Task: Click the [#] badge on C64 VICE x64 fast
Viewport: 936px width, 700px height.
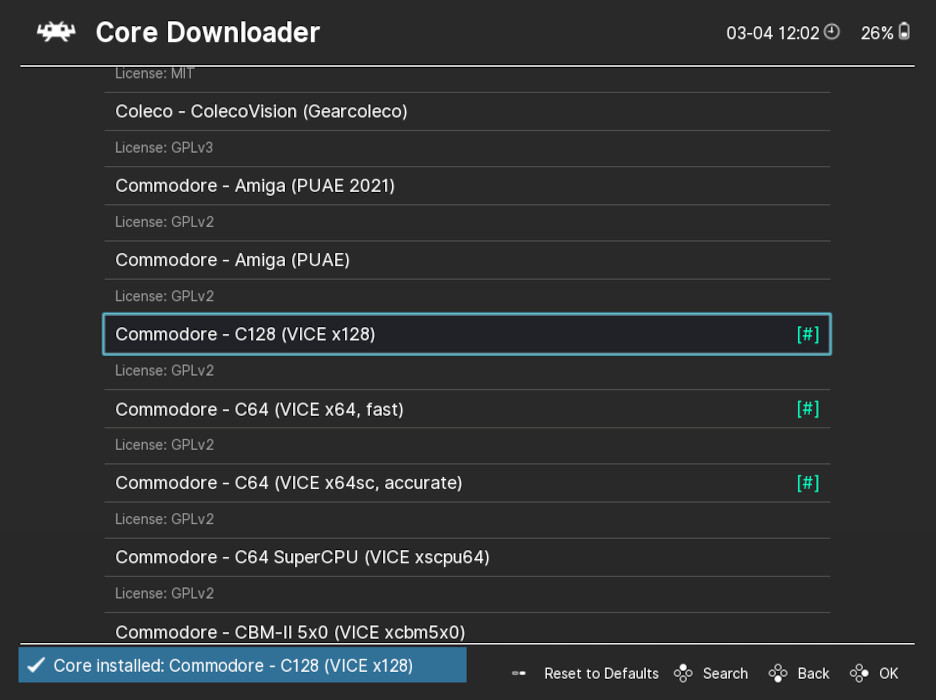Action: coord(807,408)
